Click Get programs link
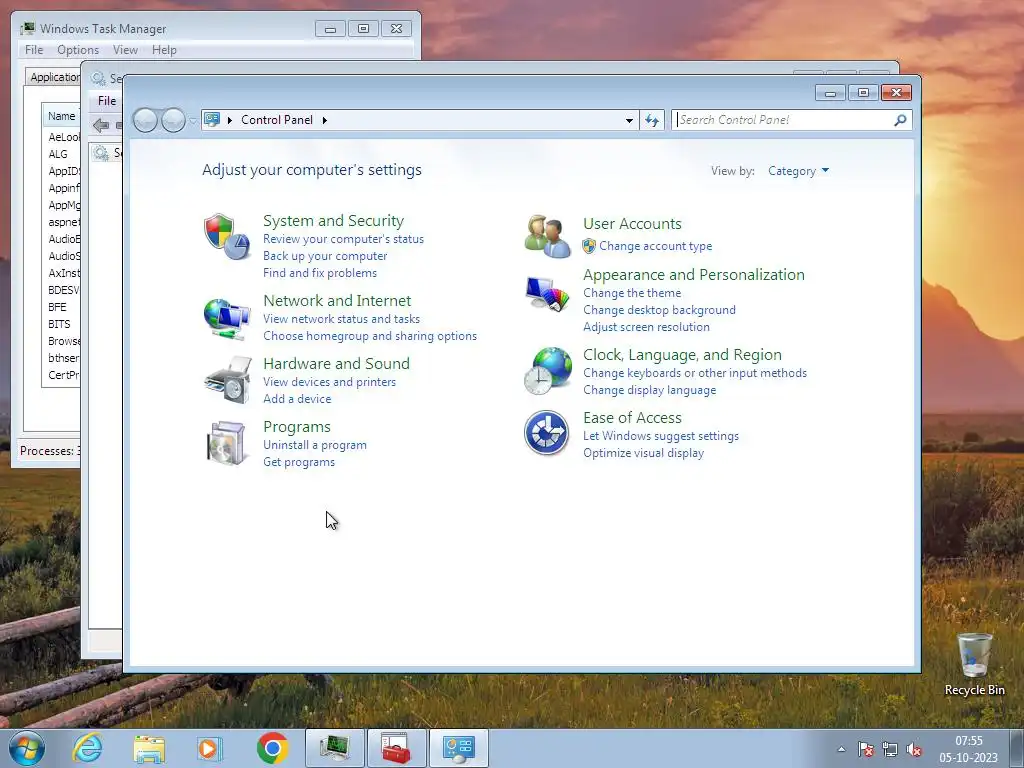Viewport: 1024px width, 768px height. click(x=298, y=462)
